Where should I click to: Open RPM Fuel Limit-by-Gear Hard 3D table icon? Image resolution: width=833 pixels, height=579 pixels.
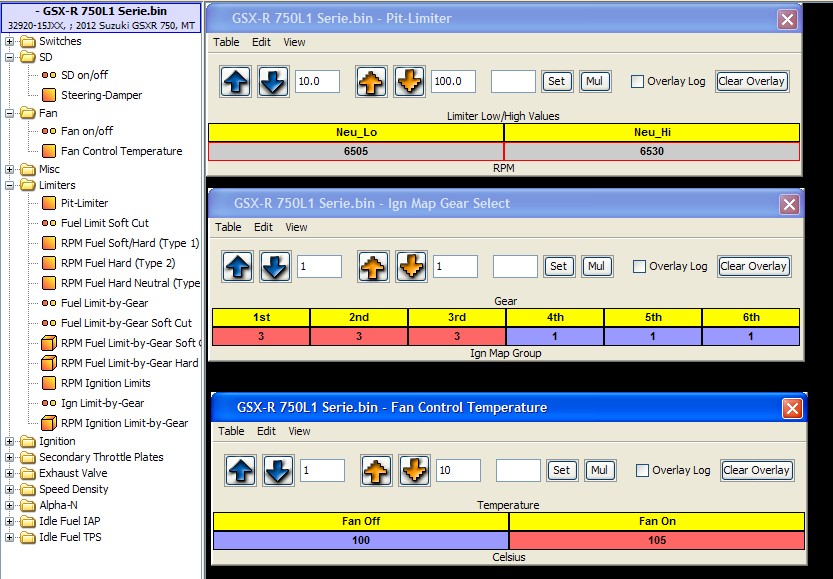pos(49,363)
